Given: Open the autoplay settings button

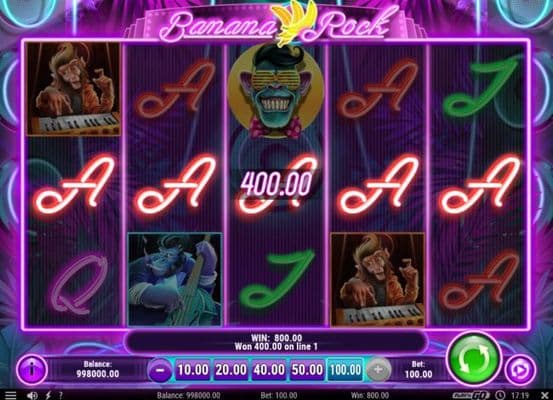Looking at the screenshot, I should [521, 370].
